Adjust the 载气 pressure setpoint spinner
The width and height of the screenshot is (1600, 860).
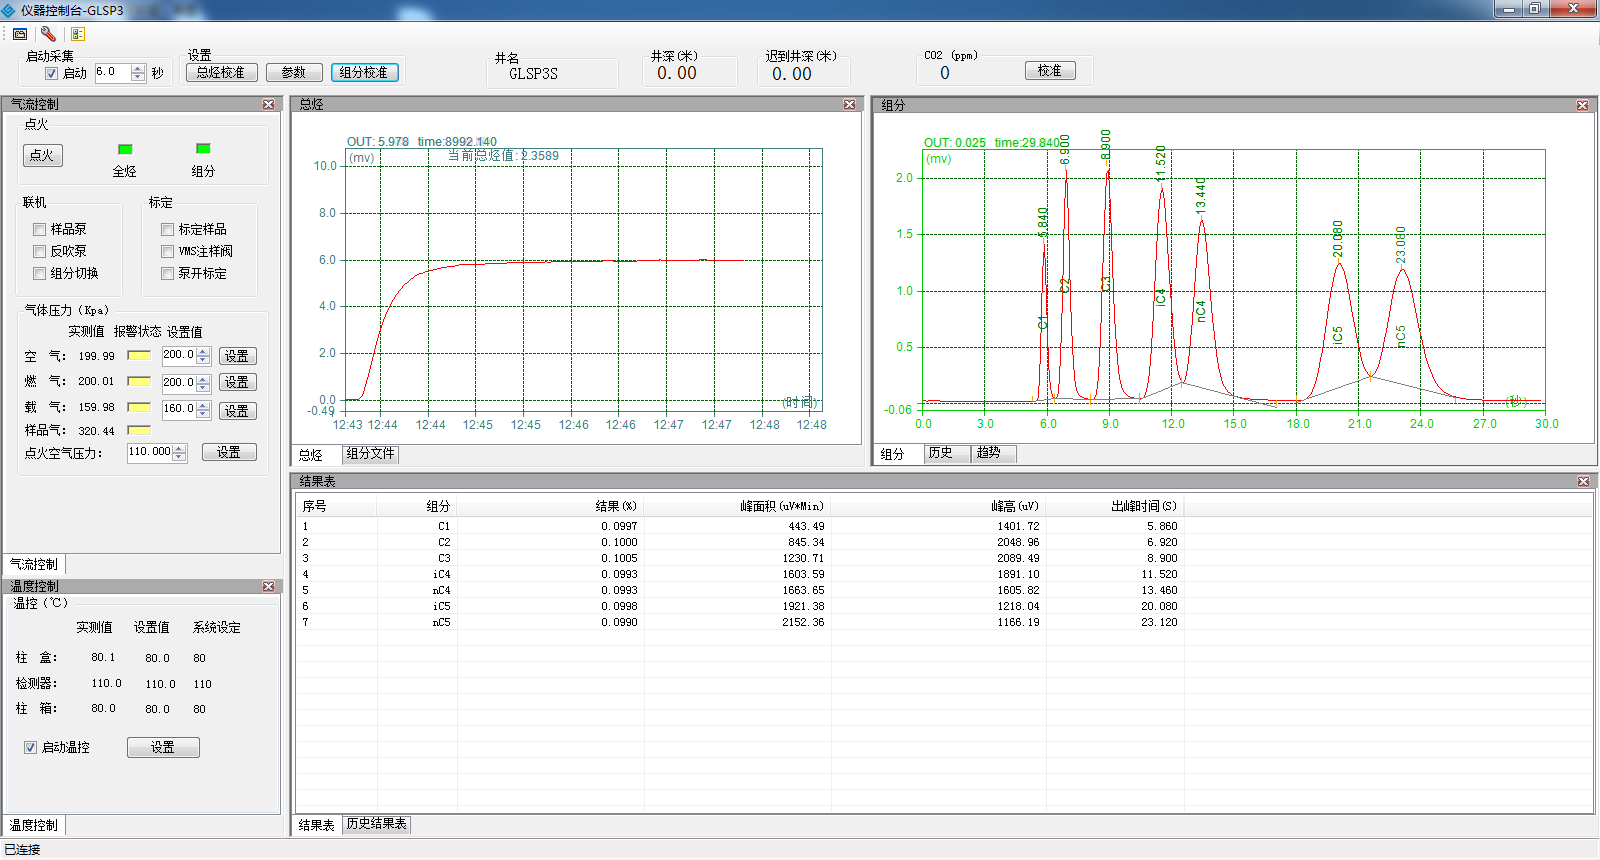(x=203, y=409)
